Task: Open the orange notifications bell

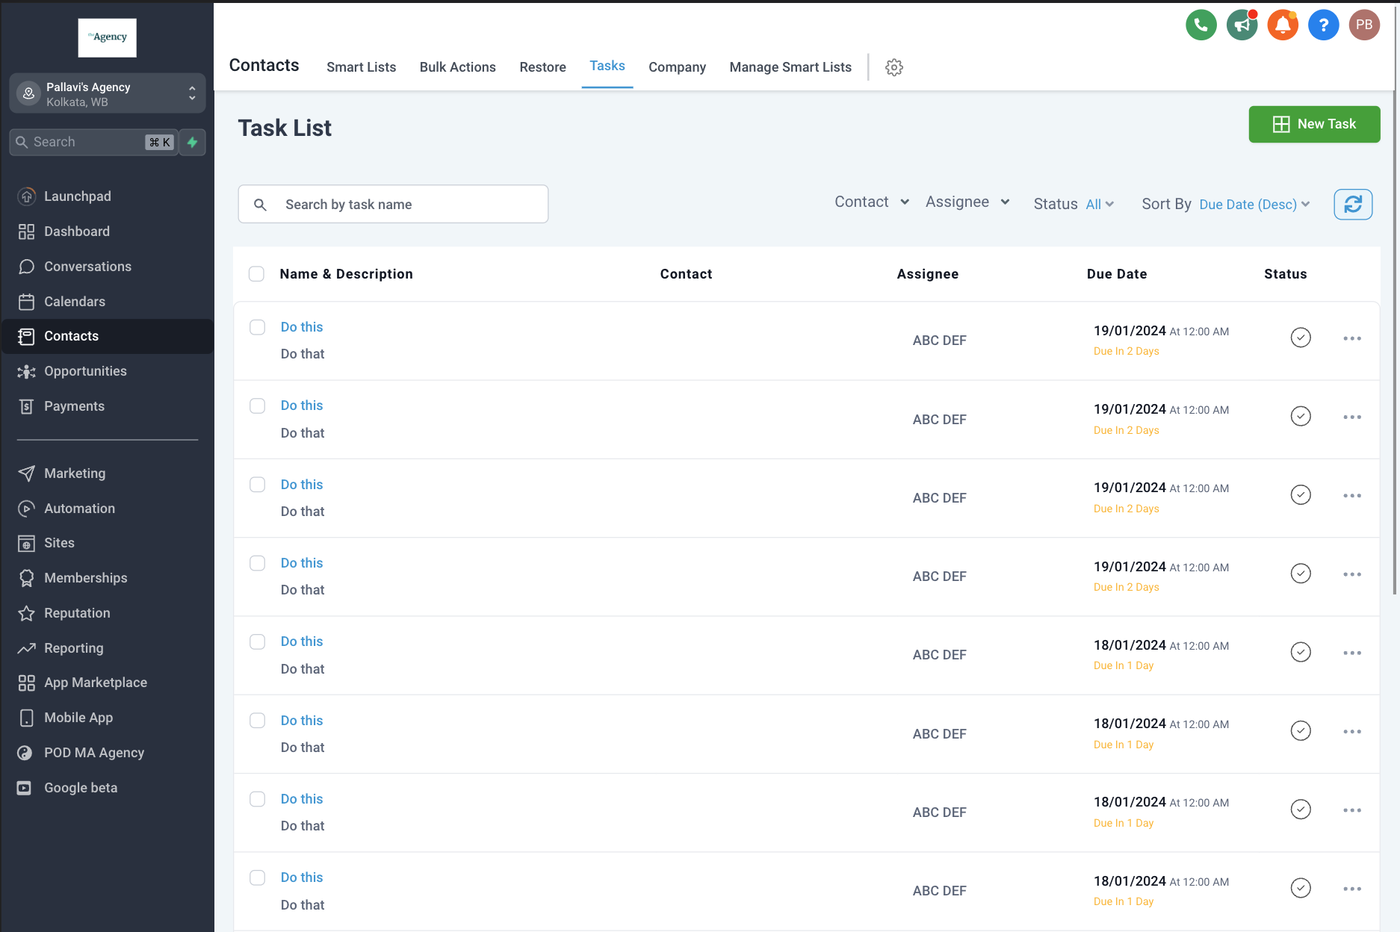Action: coord(1282,25)
